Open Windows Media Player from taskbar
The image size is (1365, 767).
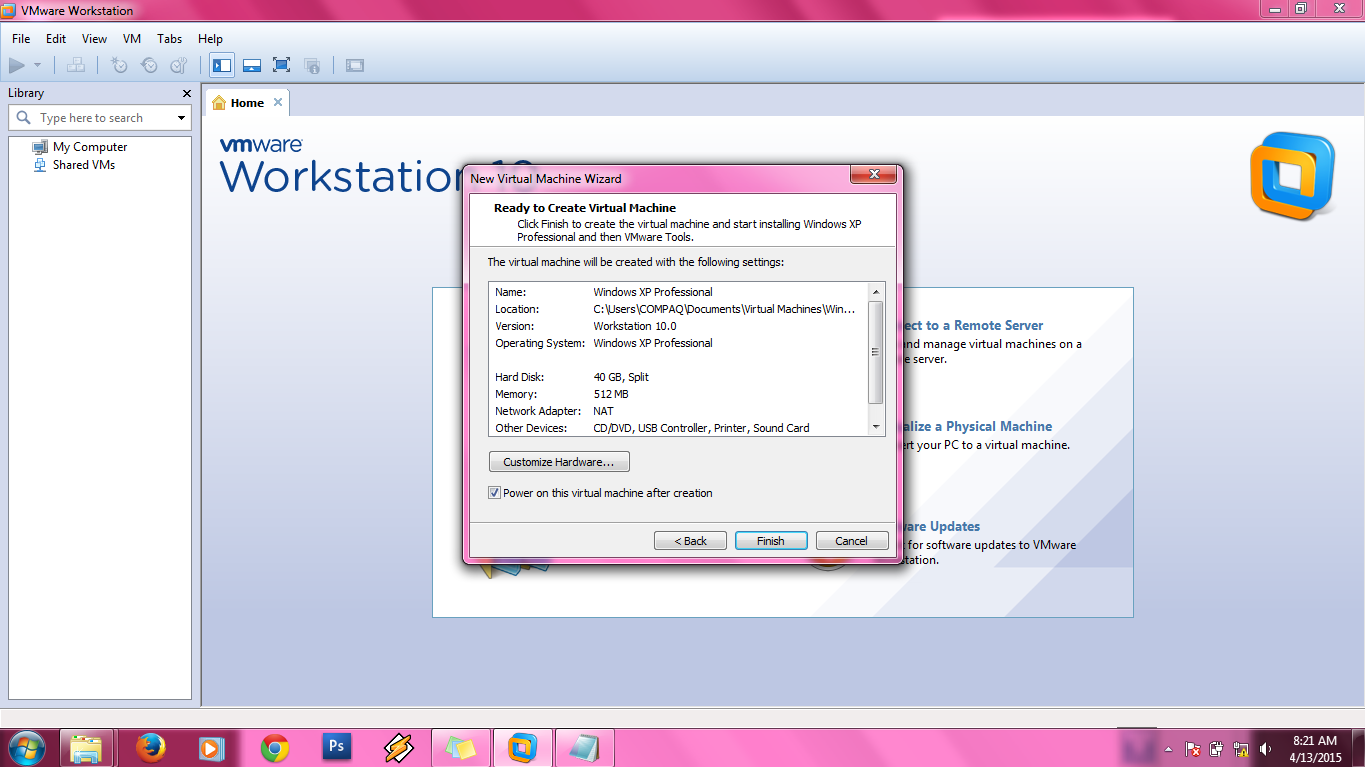click(x=211, y=748)
